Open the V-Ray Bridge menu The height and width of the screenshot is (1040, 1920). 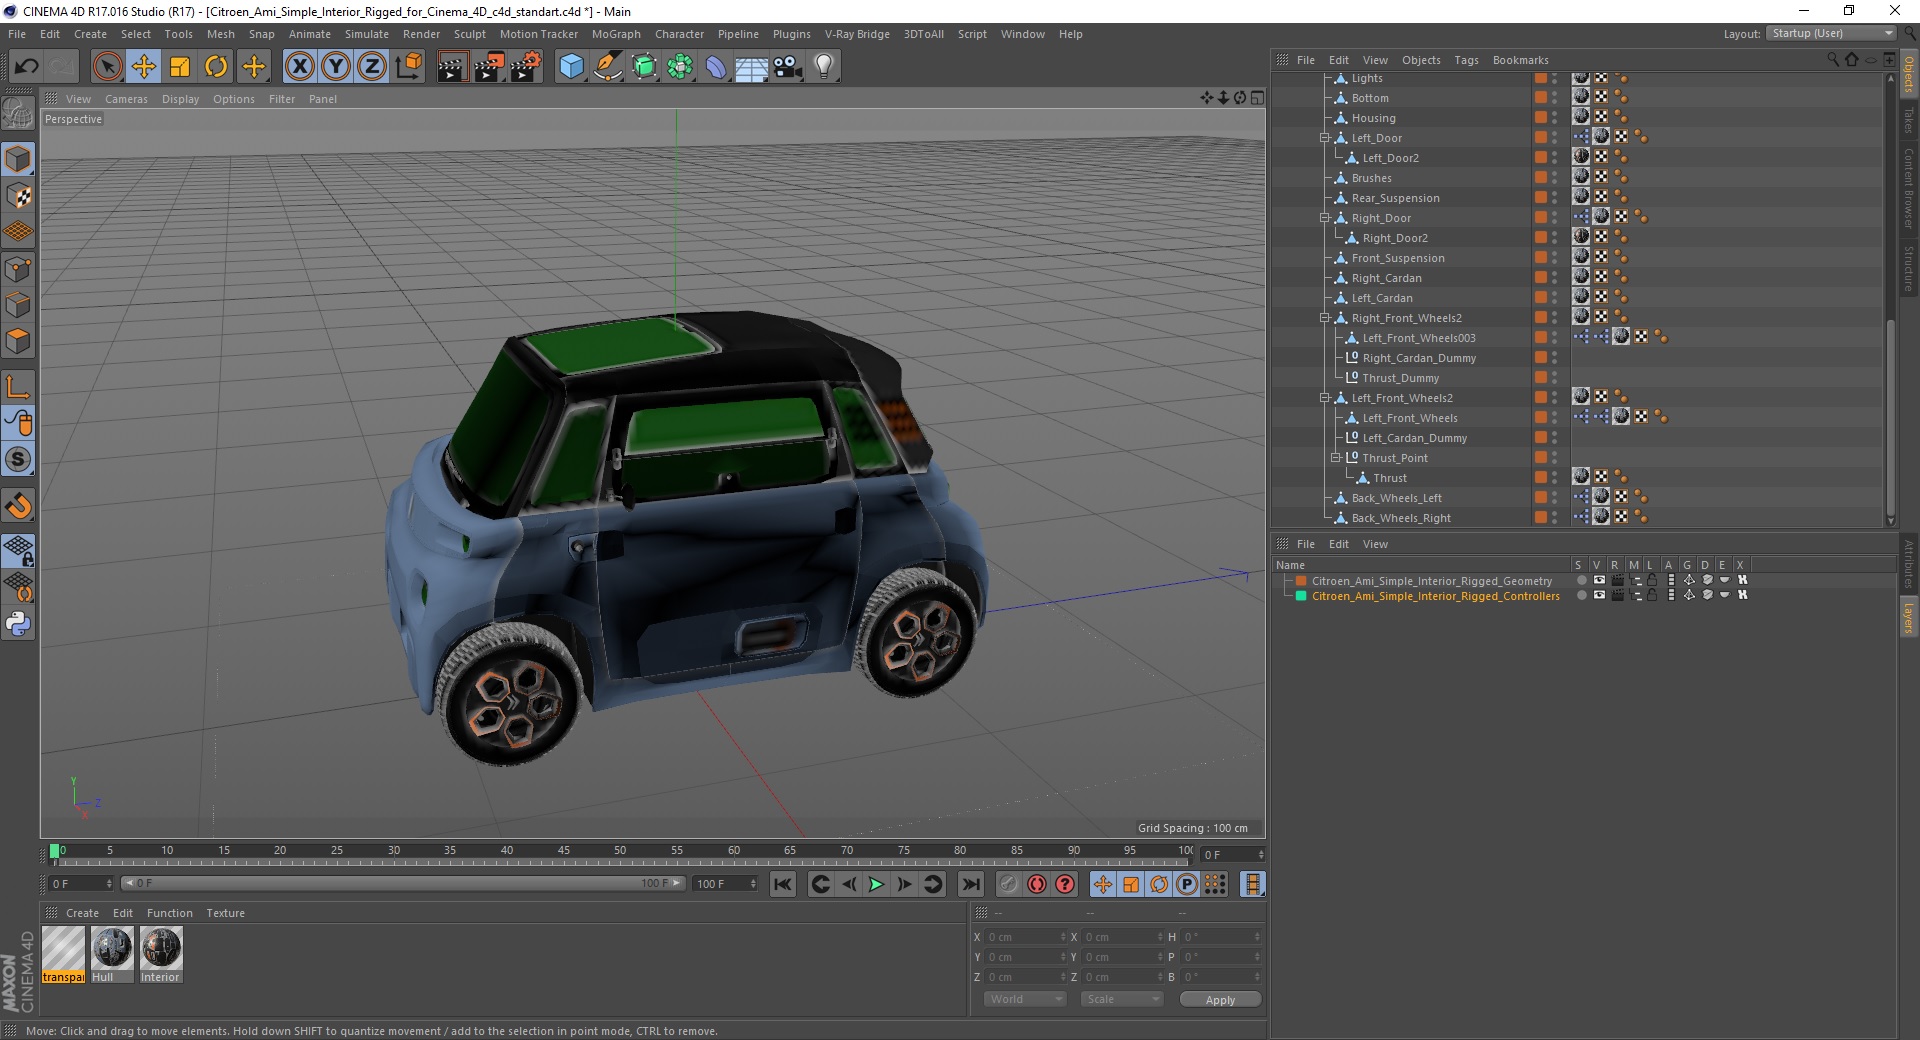point(857,34)
